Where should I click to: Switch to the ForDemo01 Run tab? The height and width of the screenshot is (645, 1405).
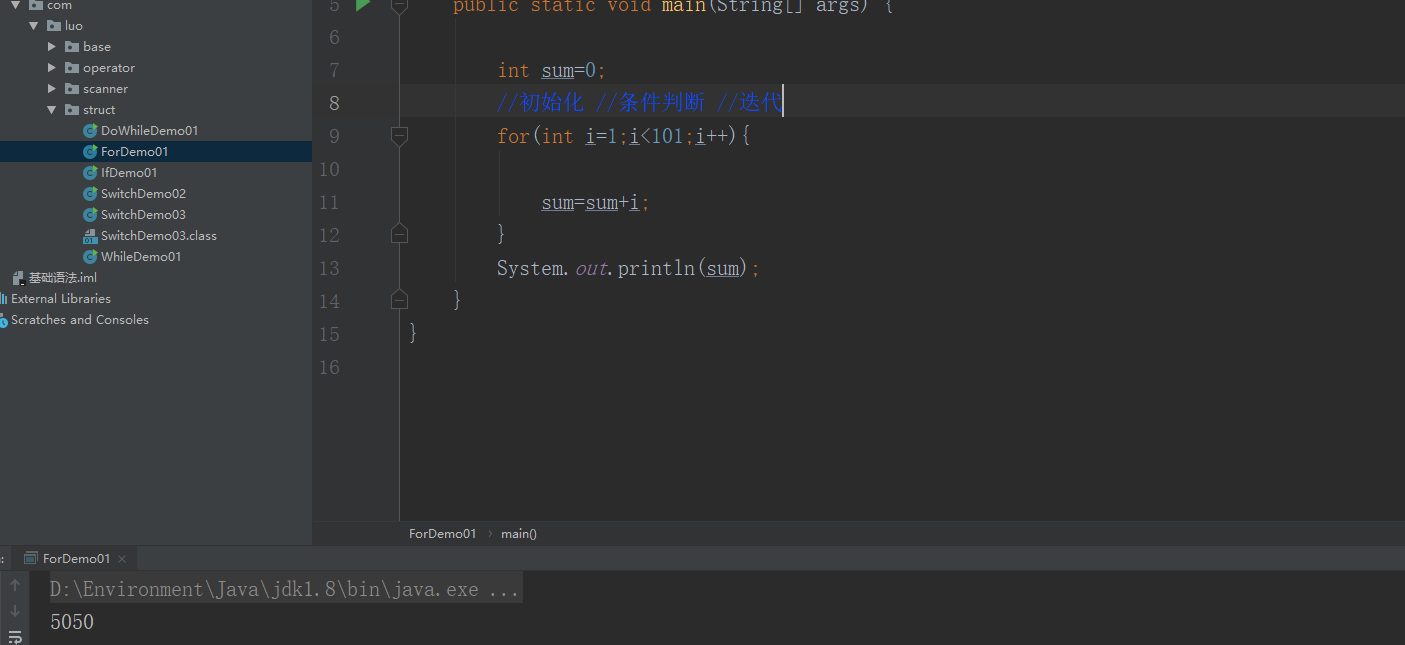(76, 558)
